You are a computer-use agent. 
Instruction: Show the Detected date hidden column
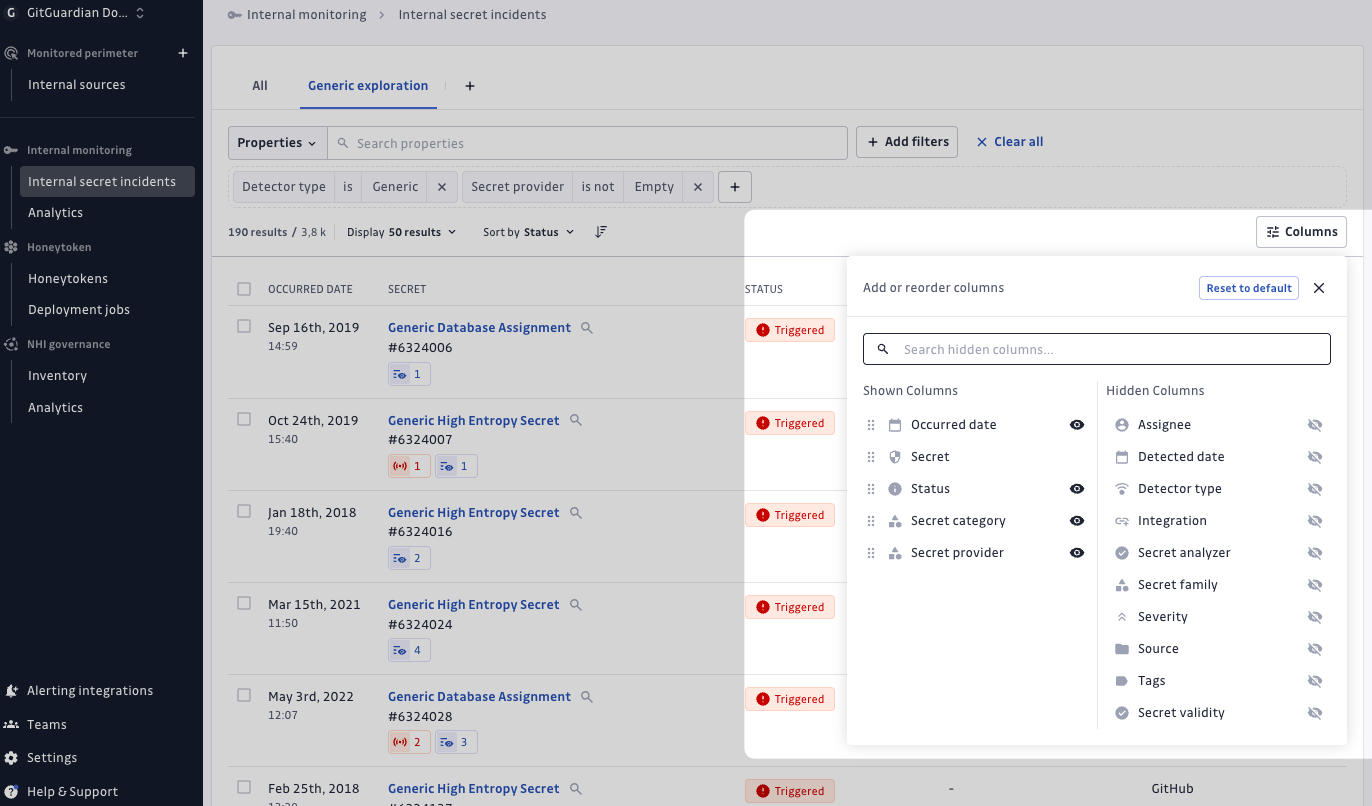point(1315,457)
